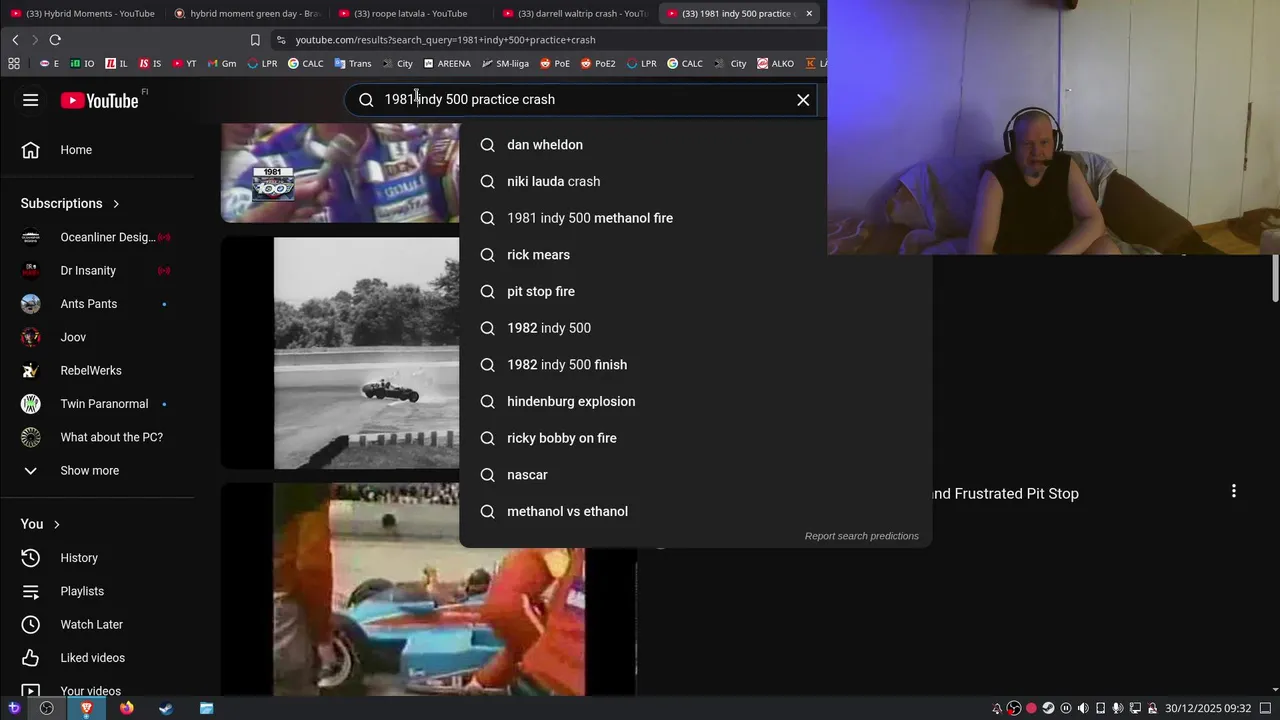
Task: Select the '1982 indy 500' suggestion
Action: pyautogui.click(x=695, y=328)
